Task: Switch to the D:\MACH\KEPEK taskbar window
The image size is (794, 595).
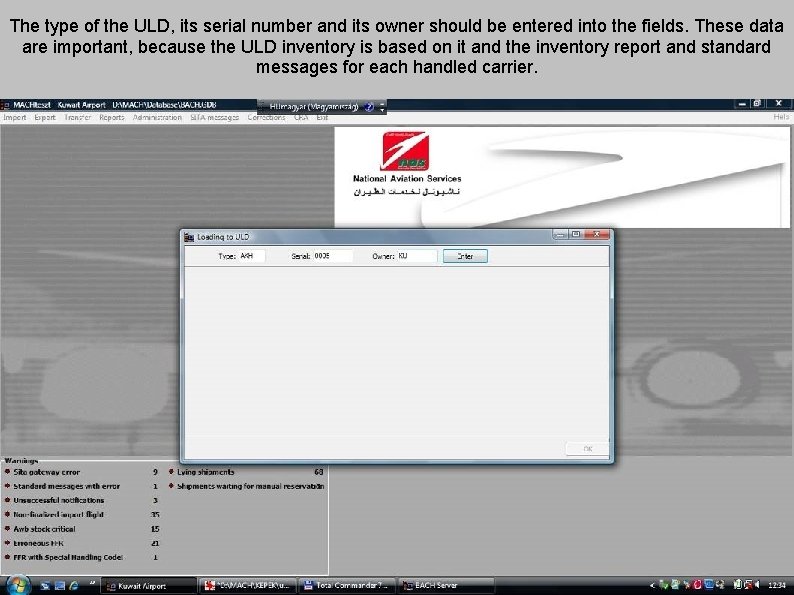Action: pos(247,586)
